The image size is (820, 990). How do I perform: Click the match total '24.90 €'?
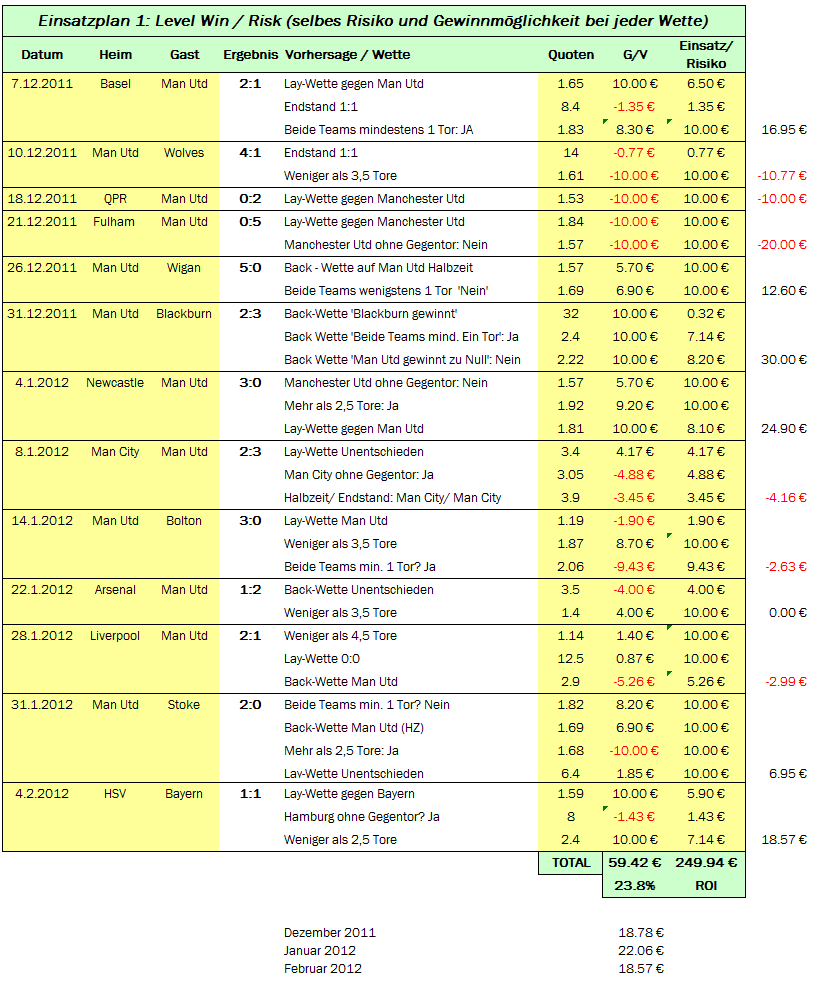point(784,429)
